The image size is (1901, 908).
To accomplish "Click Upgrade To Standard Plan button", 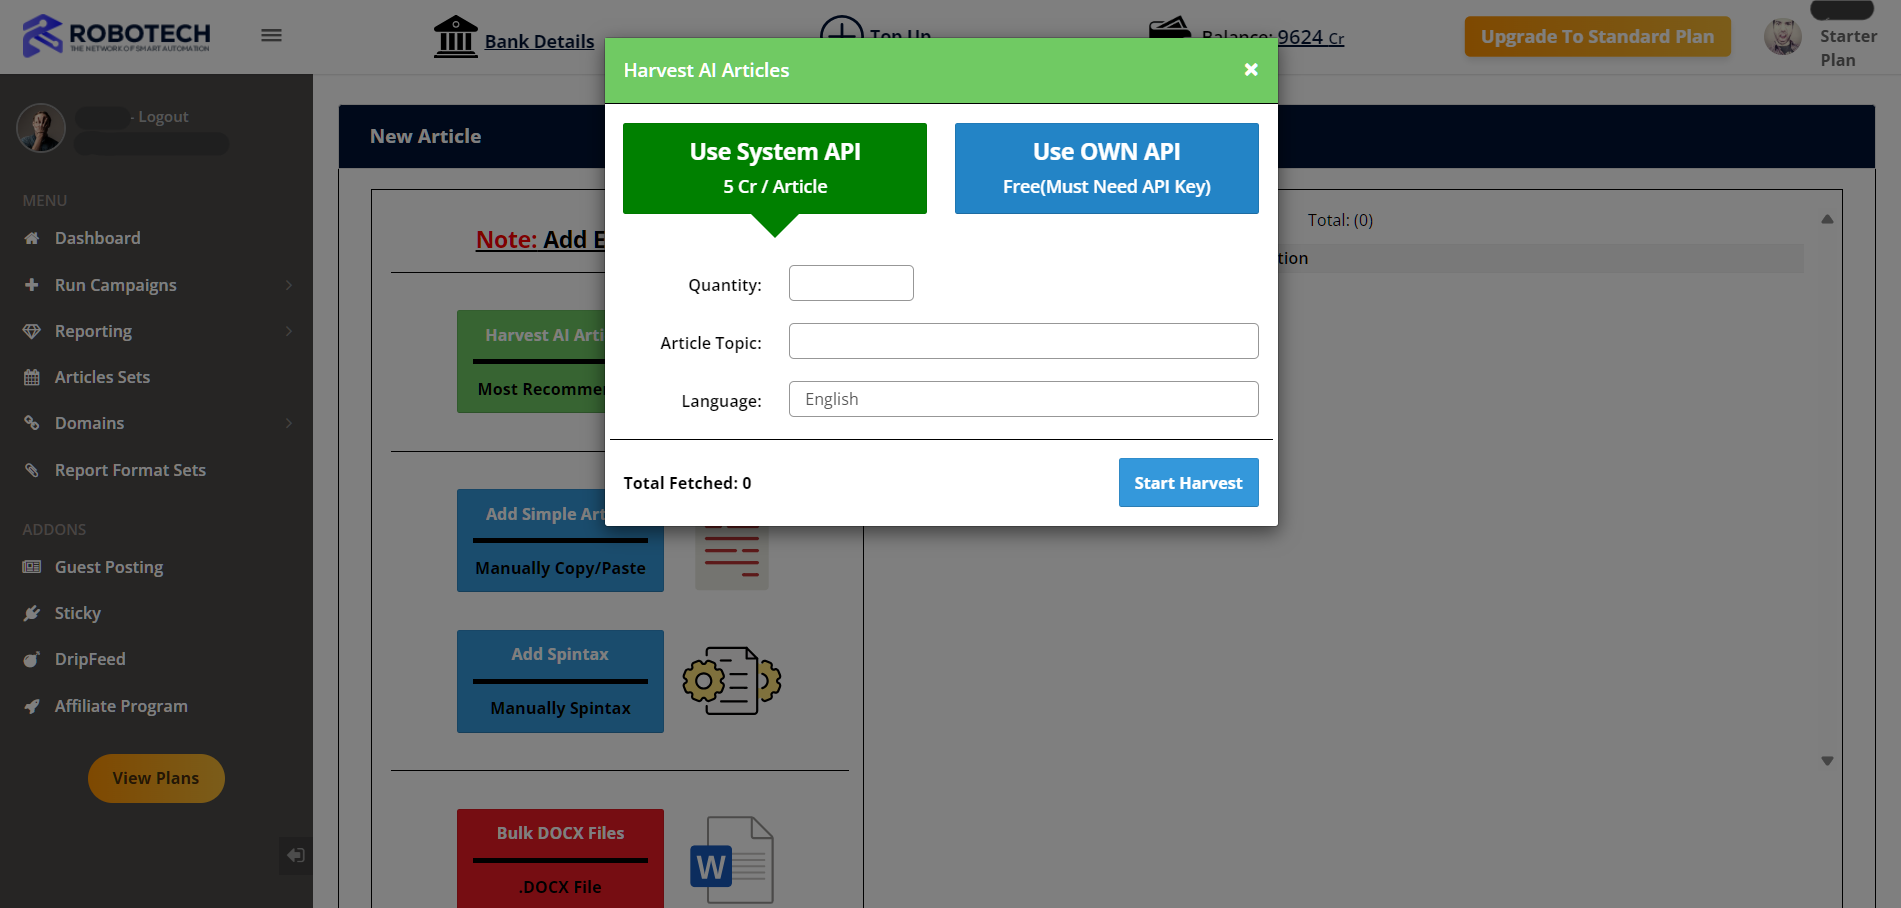I will point(1596,37).
